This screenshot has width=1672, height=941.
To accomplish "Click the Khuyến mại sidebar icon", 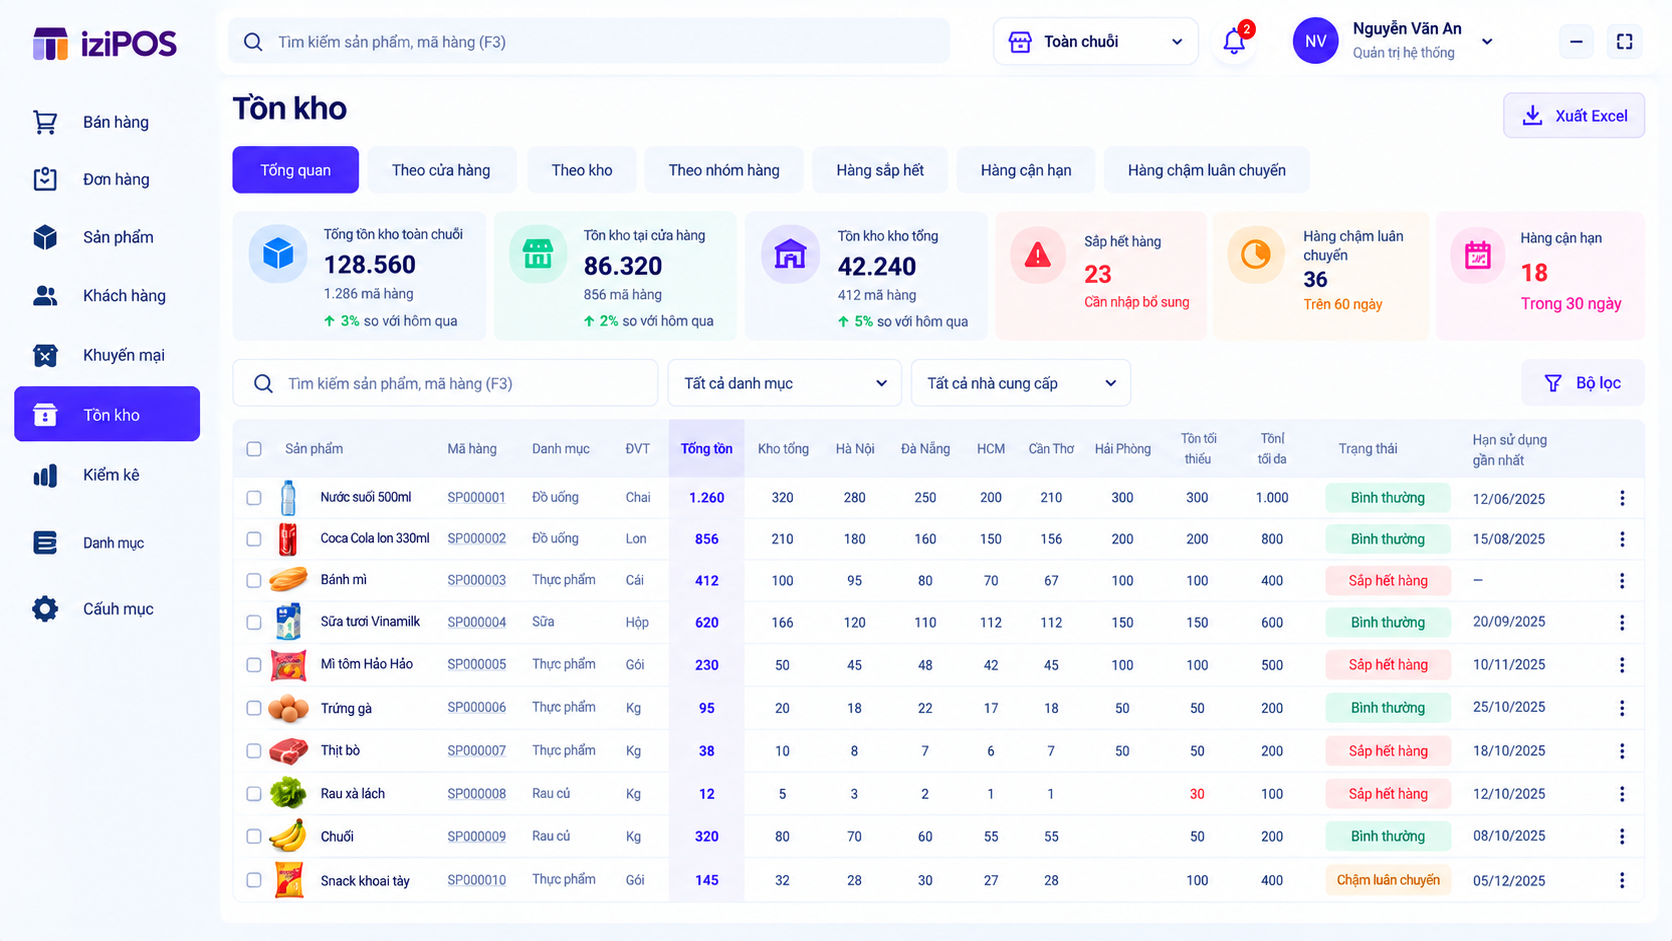I will 45,355.
